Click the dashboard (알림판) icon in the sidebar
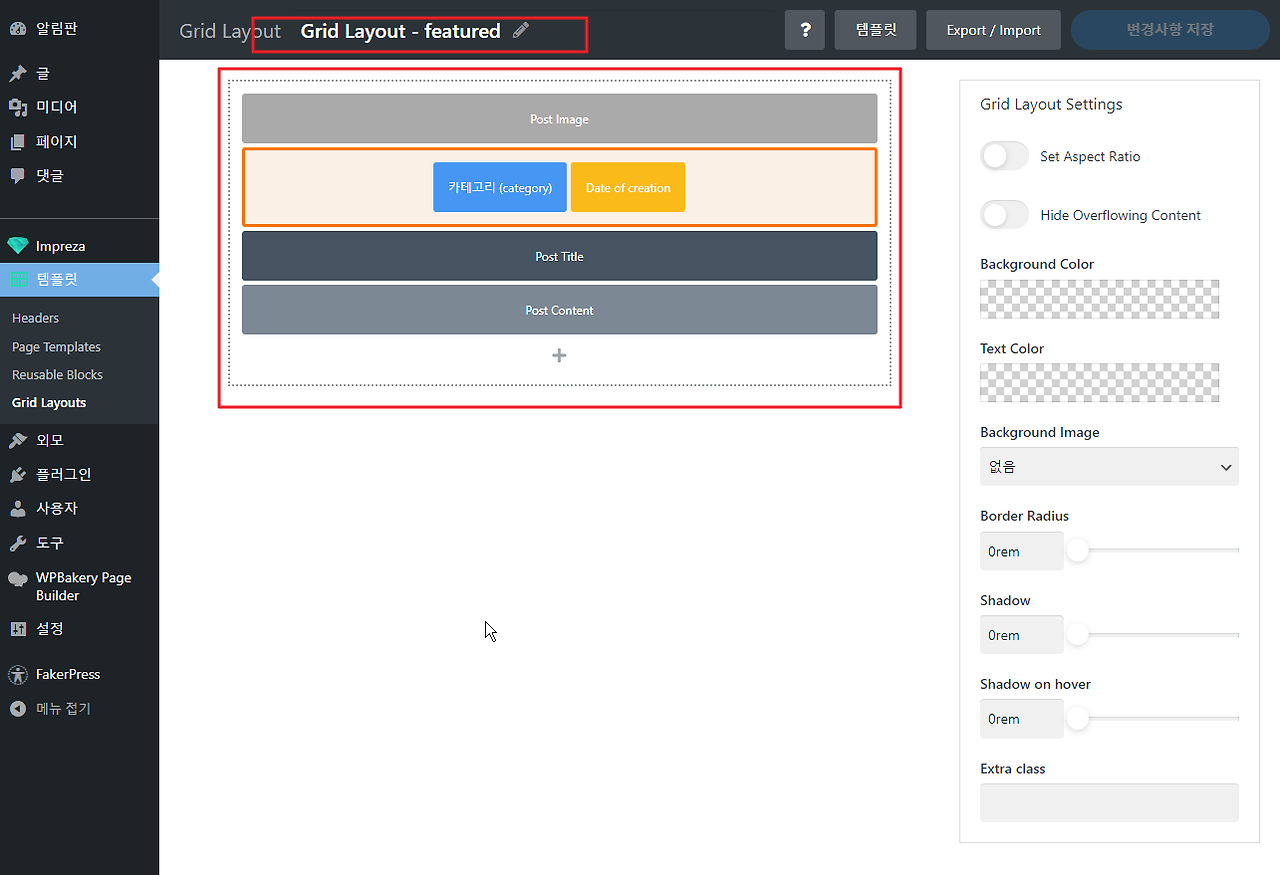 [x=18, y=29]
